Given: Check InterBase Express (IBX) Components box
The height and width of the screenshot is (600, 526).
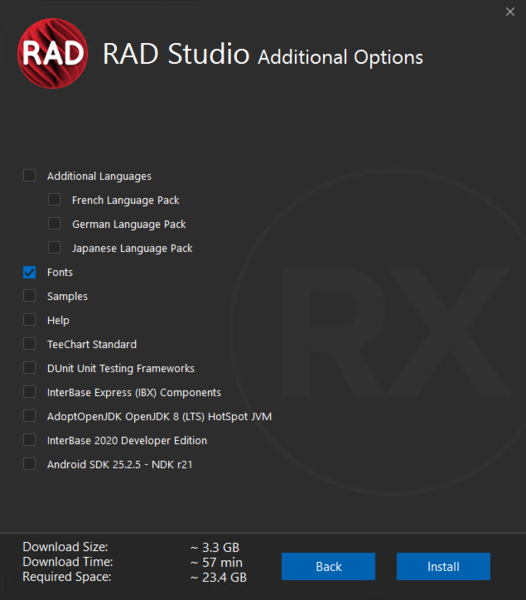Looking at the screenshot, I should click(29, 392).
